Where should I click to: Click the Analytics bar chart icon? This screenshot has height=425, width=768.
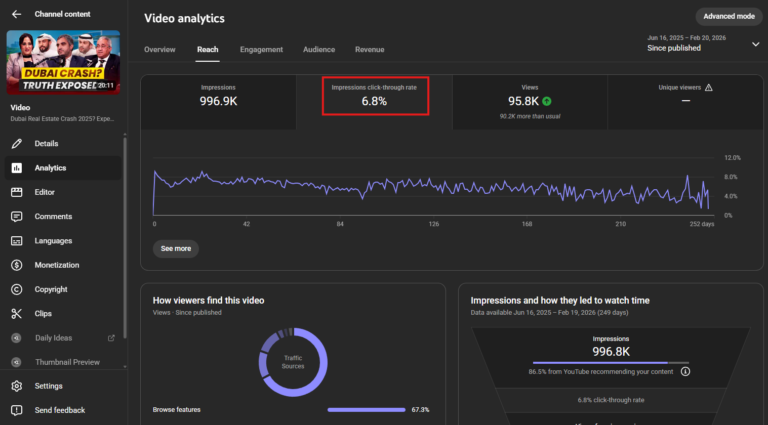pyautogui.click(x=16, y=168)
